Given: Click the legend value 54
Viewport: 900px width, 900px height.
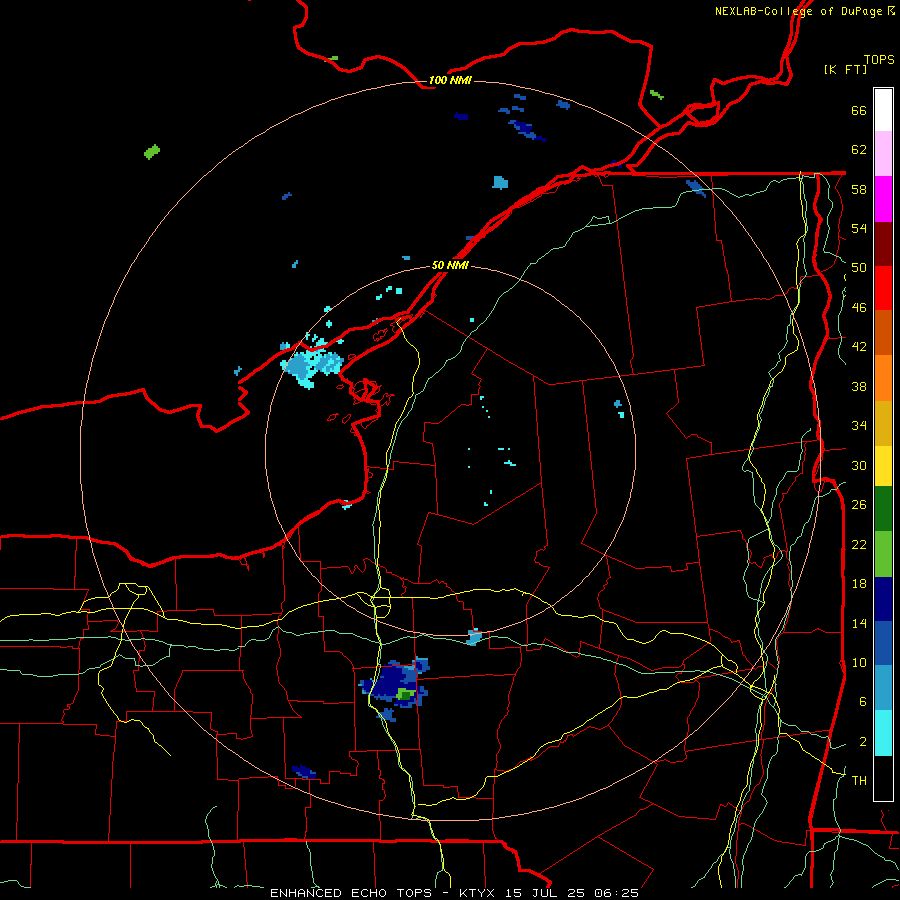Looking at the screenshot, I should pos(859,228).
